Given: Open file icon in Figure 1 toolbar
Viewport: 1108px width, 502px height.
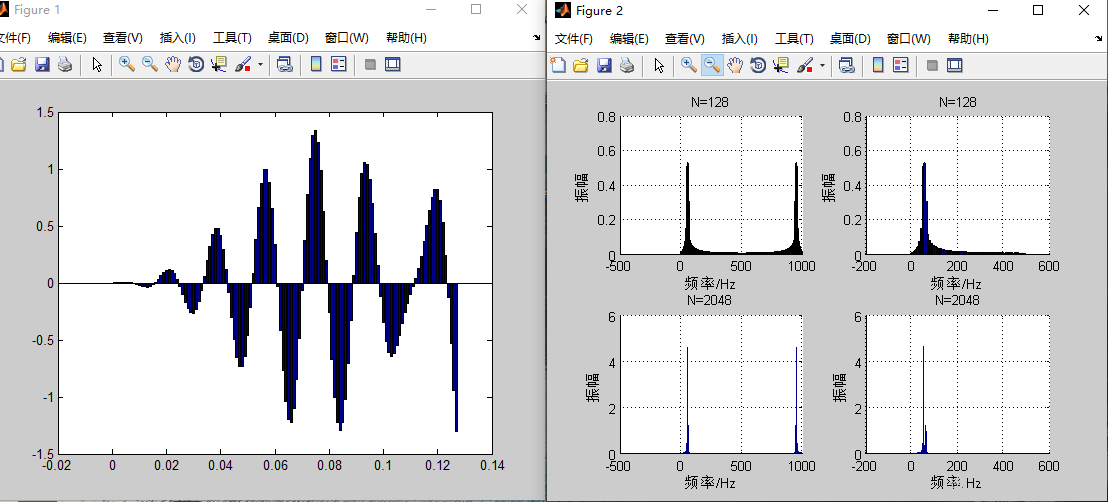Looking at the screenshot, I should coord(18,65).
